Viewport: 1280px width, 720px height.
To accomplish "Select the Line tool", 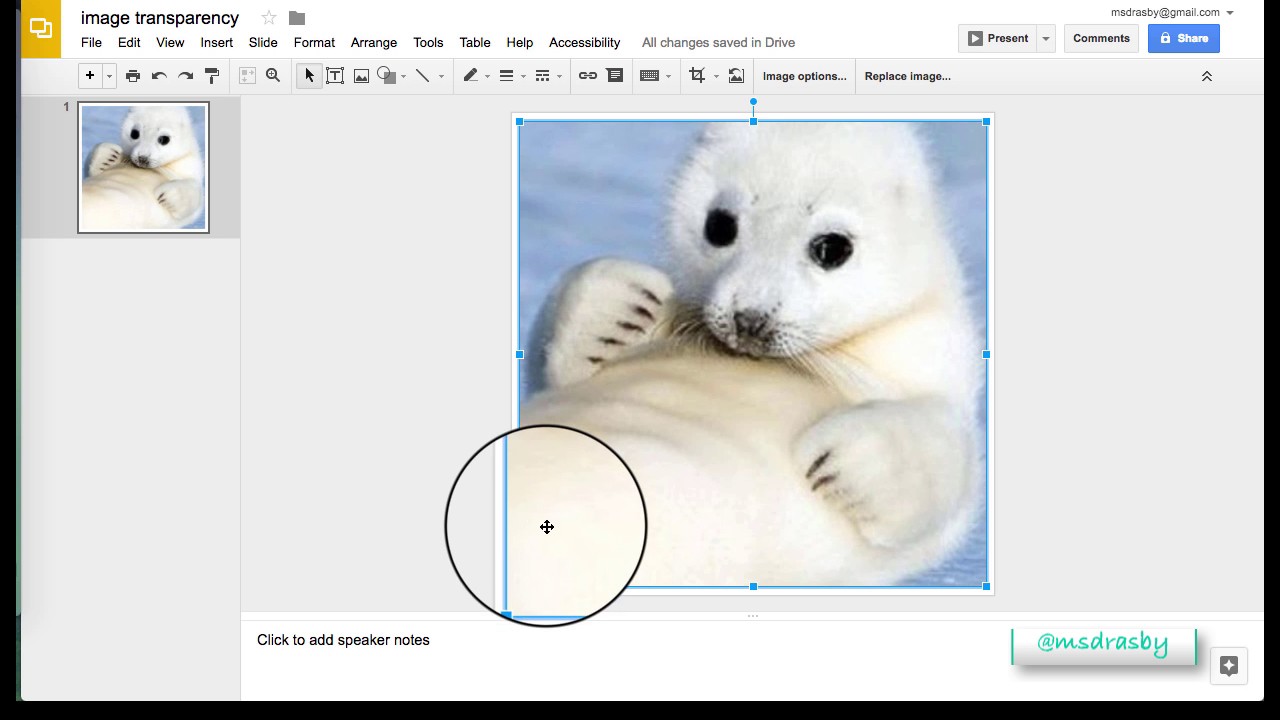I will [x=422, y=76].
